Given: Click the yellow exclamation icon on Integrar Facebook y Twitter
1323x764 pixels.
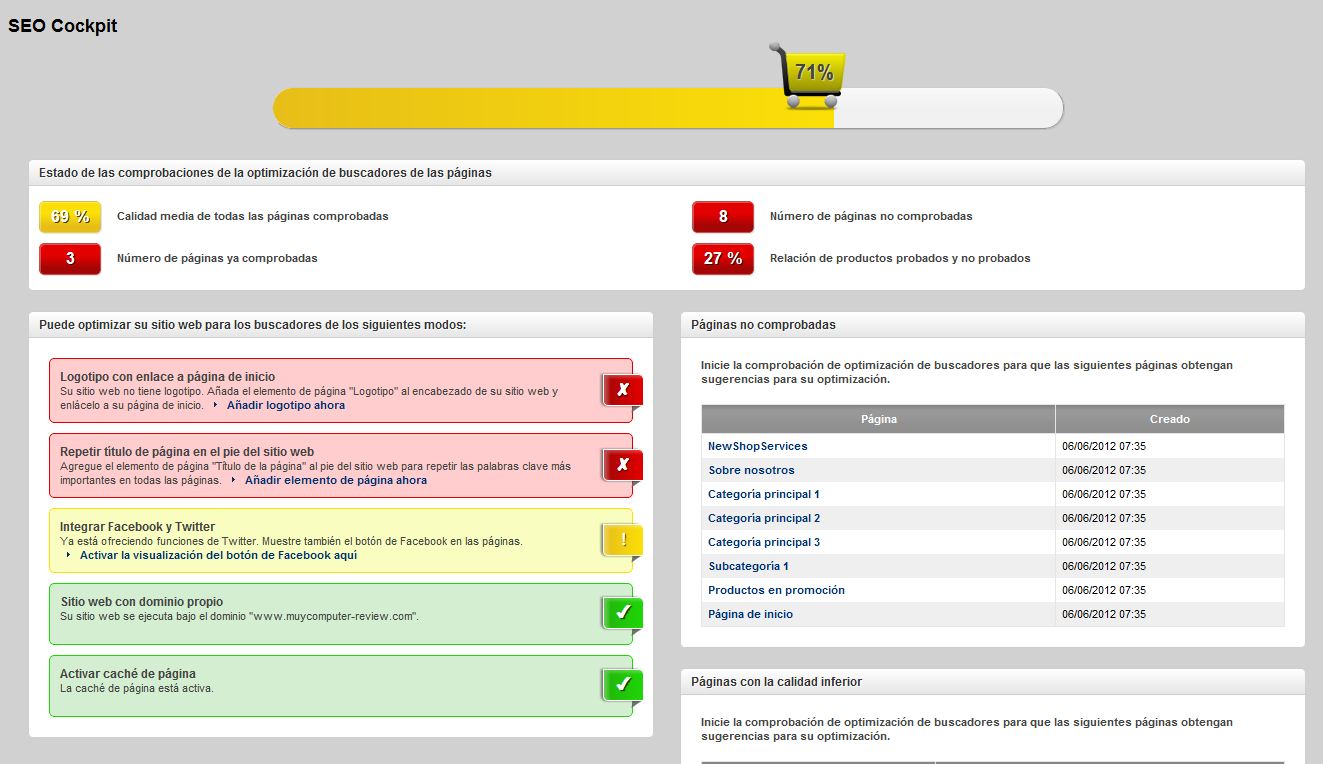Looking at the screenshot, I should (x=621, y=538).
